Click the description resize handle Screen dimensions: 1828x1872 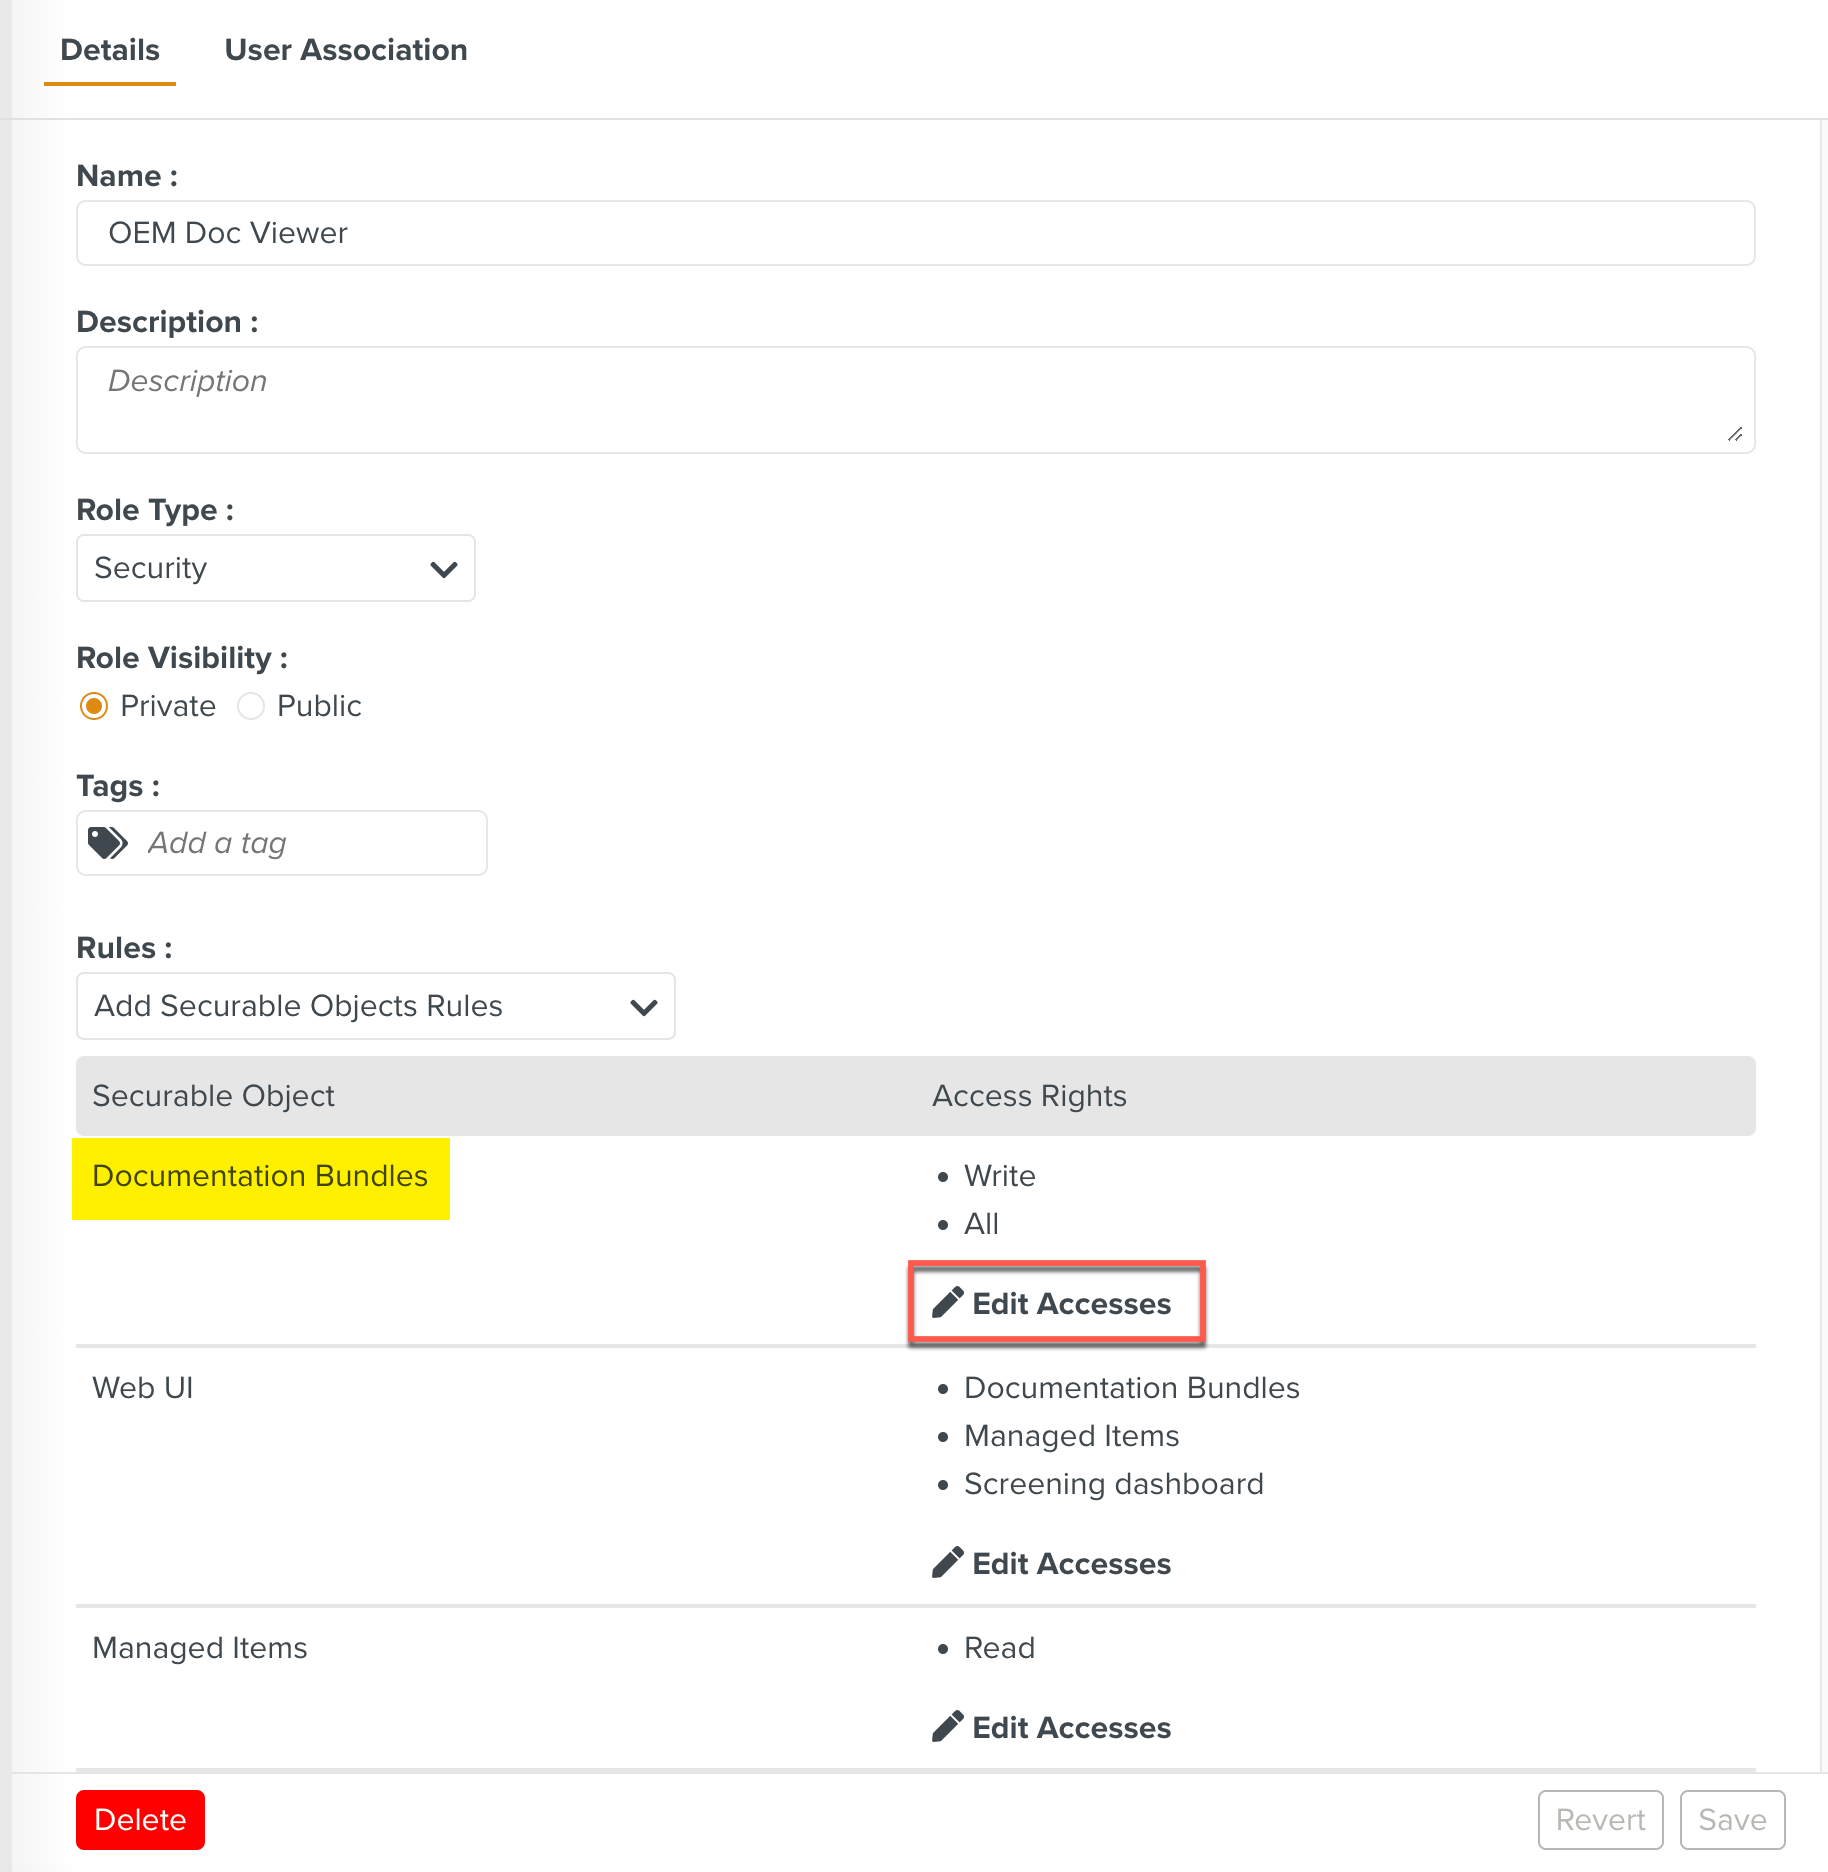1735,434
